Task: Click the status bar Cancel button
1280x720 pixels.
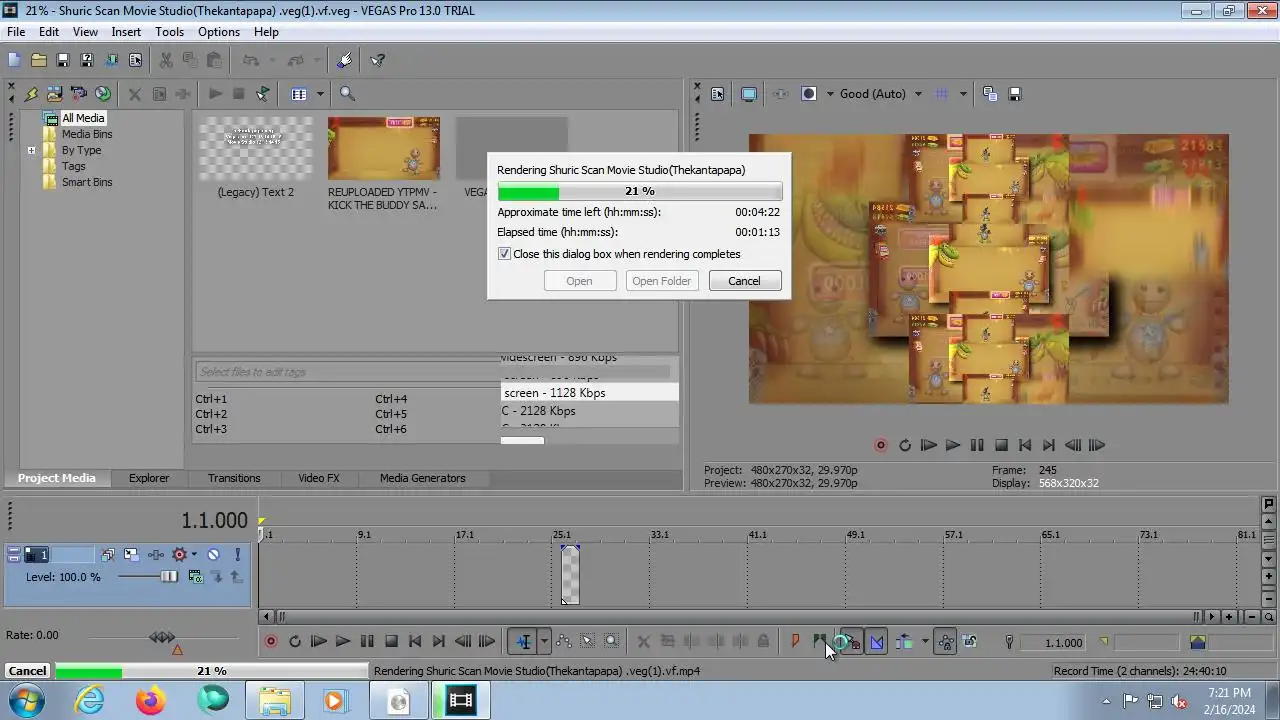Action: [27, 671]
